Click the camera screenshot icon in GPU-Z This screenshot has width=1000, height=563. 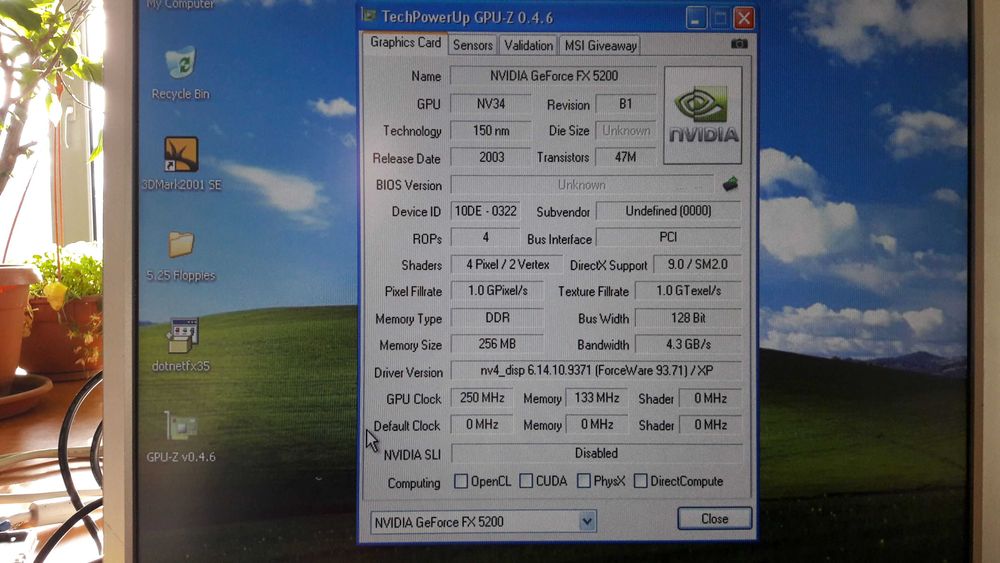click(x=739, y=43)
